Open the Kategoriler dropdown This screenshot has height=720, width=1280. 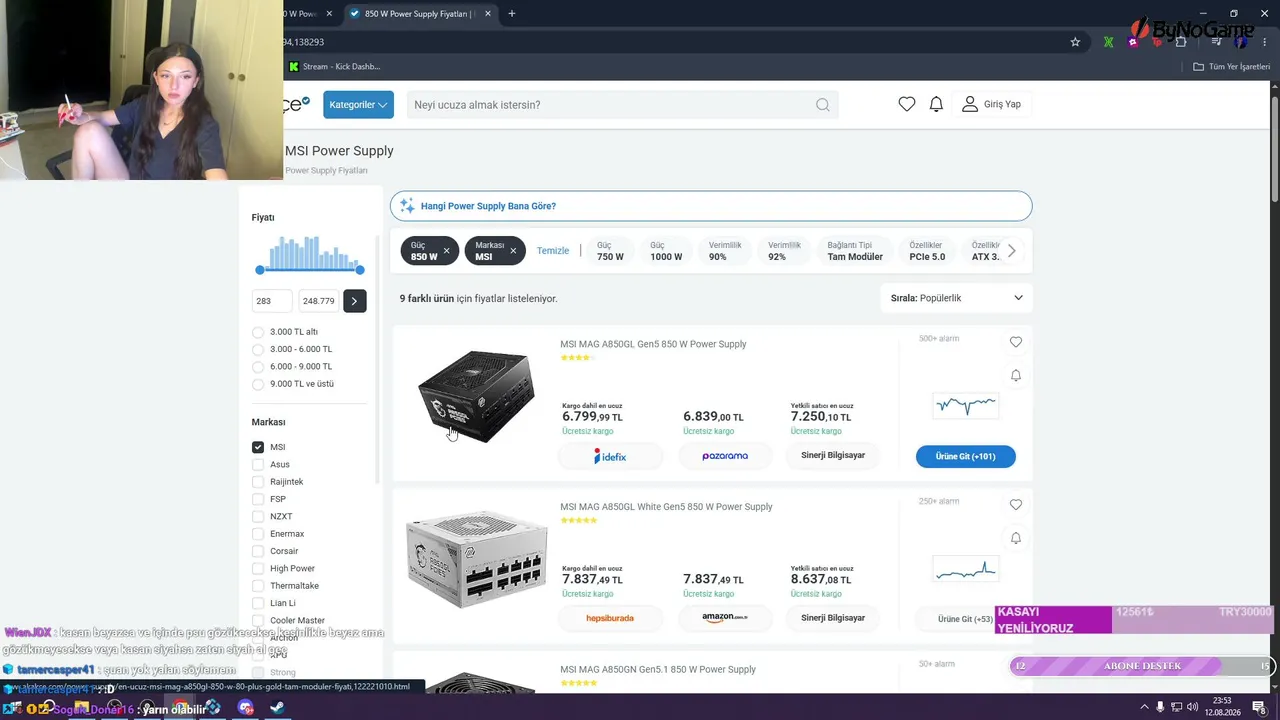click(x=358, y=105)
